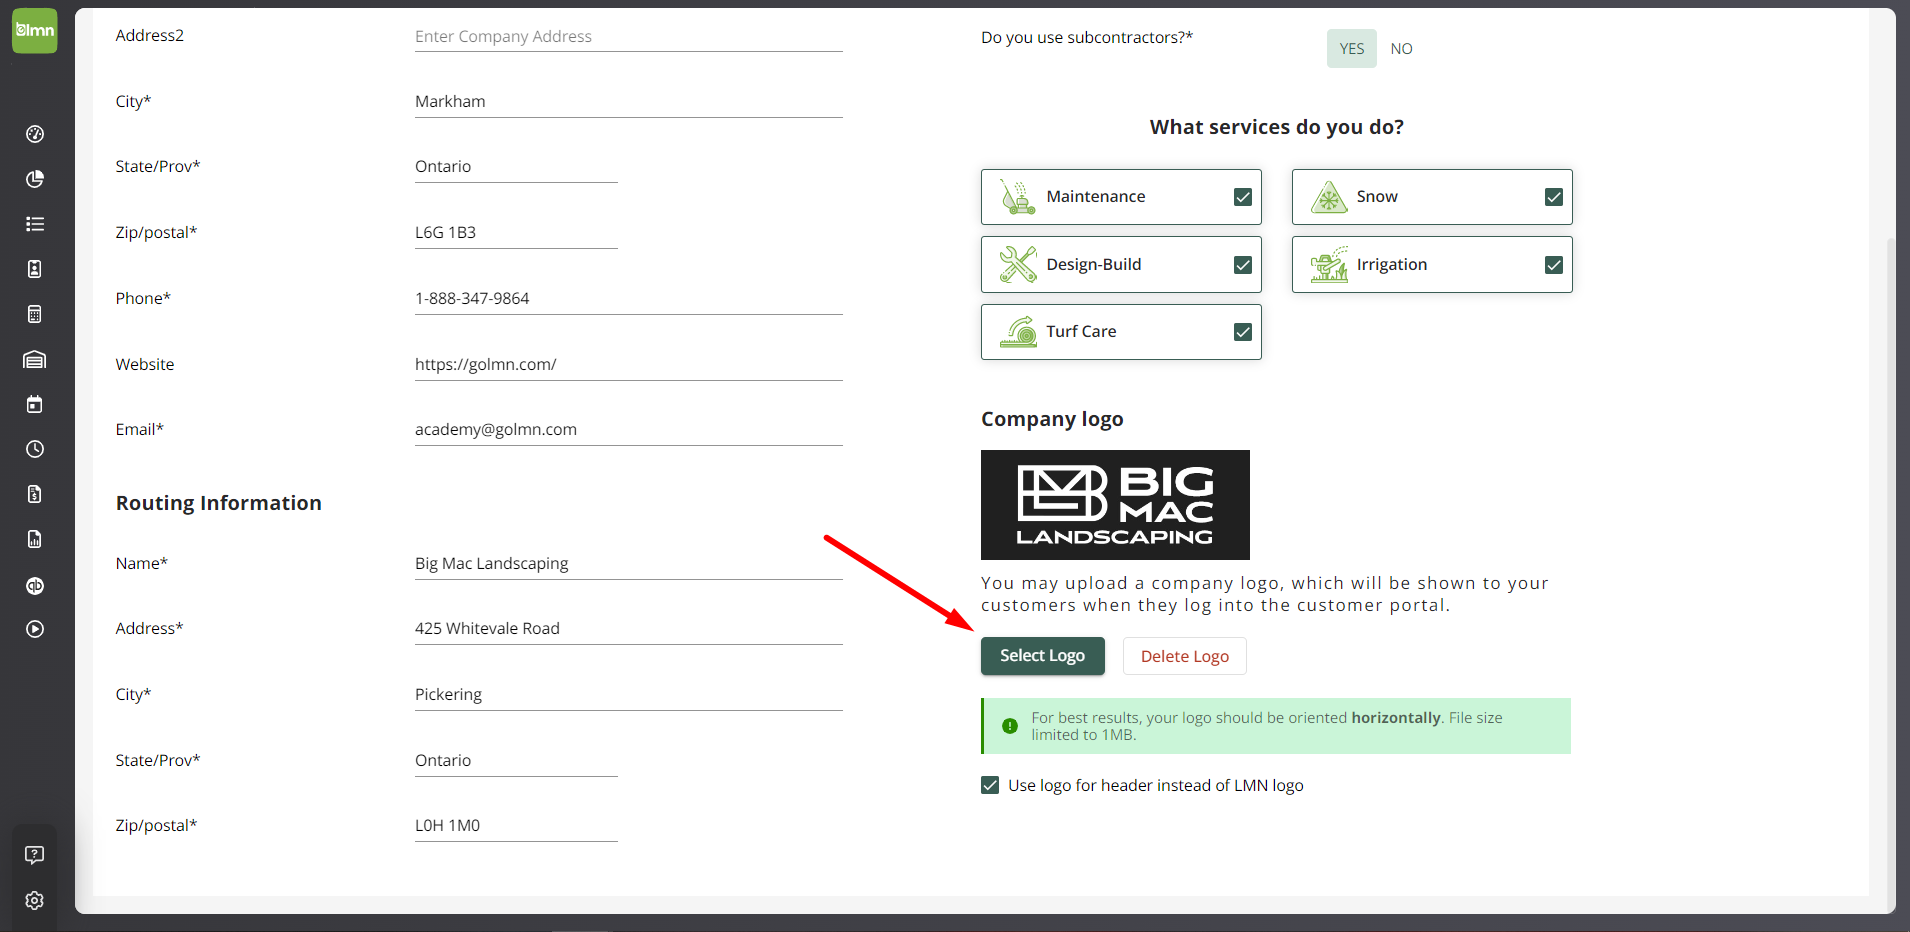Open the calendar scheduling icon
The width and height of the screenshot is (1910, 932).
point(35,404)
